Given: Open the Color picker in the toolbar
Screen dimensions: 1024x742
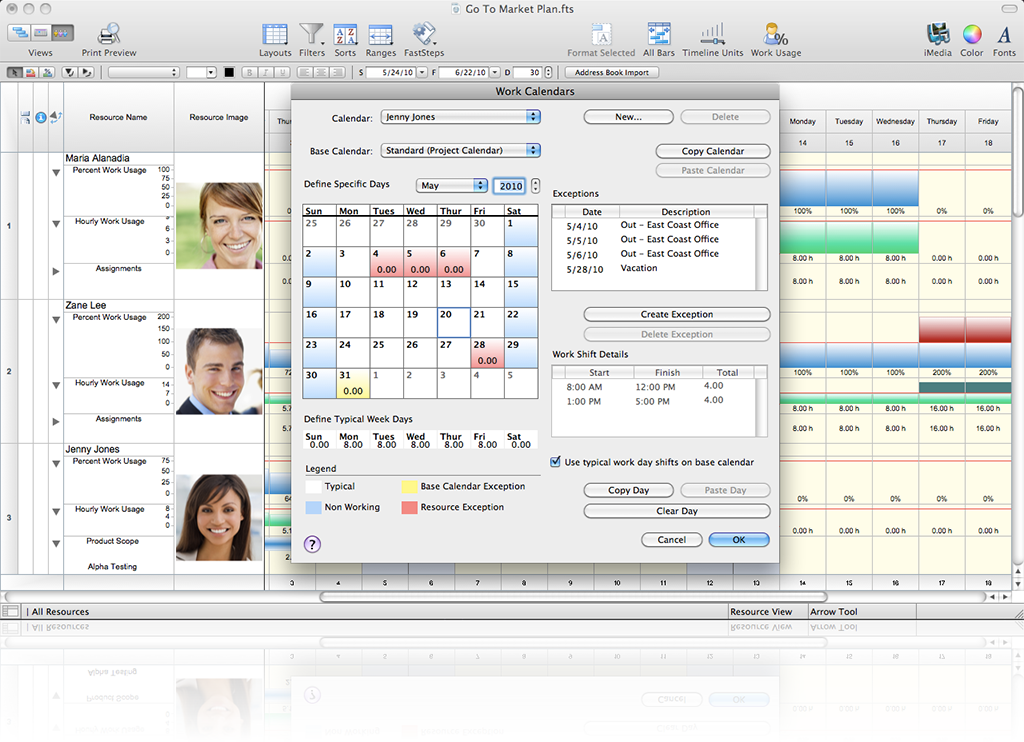Looking at the screenshot, I should point(971,34).
